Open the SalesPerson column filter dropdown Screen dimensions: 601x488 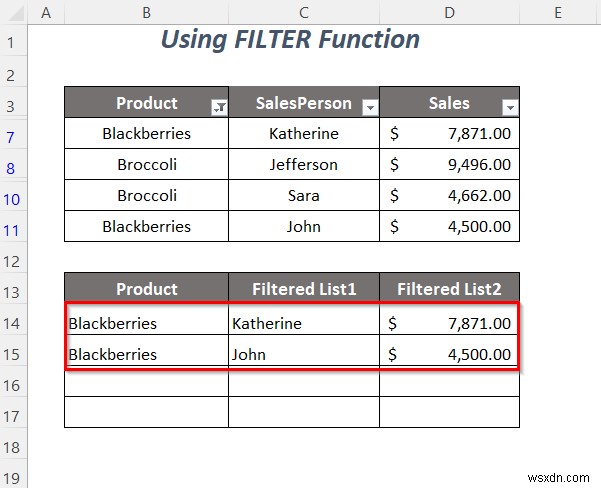[x=369, y=107]
